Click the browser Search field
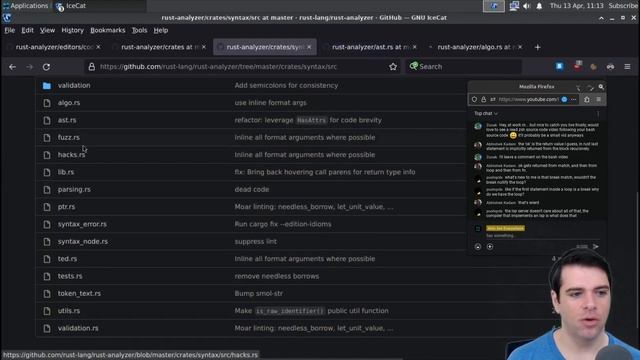 [463, 67]
